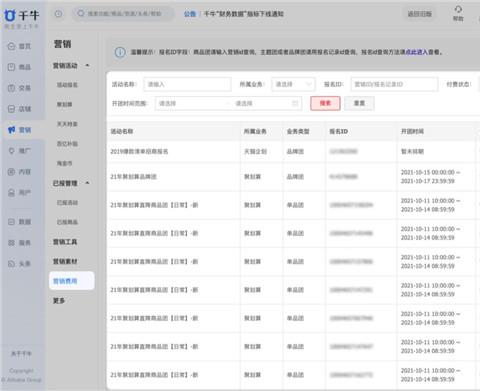This screenshot has height=391, width=480.
Task: Collapse the 已报管理 menu group
Action: [87, 183]
